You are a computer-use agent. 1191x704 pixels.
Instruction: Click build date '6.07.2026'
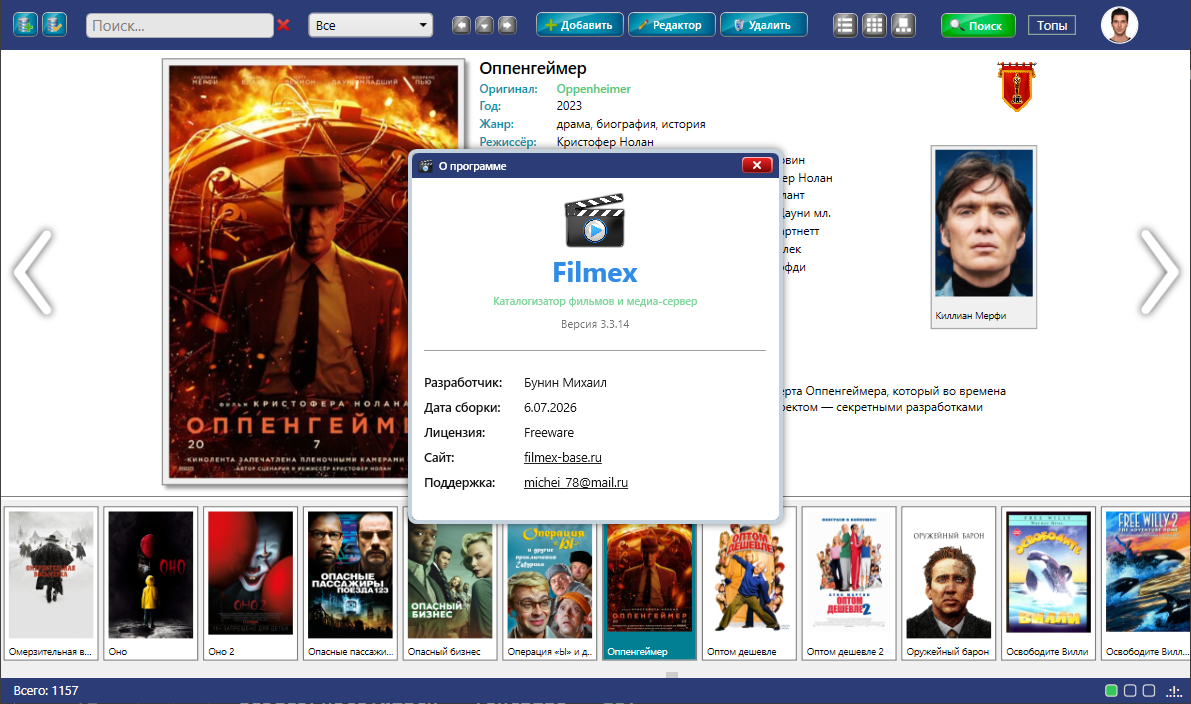pyautogui.click(x=550, y=408)
